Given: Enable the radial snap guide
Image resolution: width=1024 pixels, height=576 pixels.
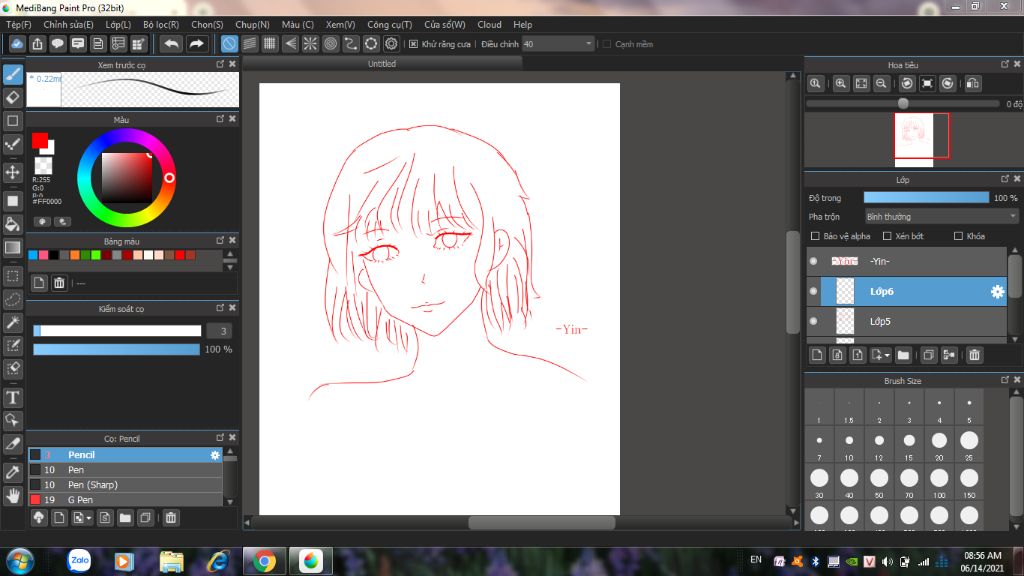Looking at the screenshot, I should click(310, 44).
